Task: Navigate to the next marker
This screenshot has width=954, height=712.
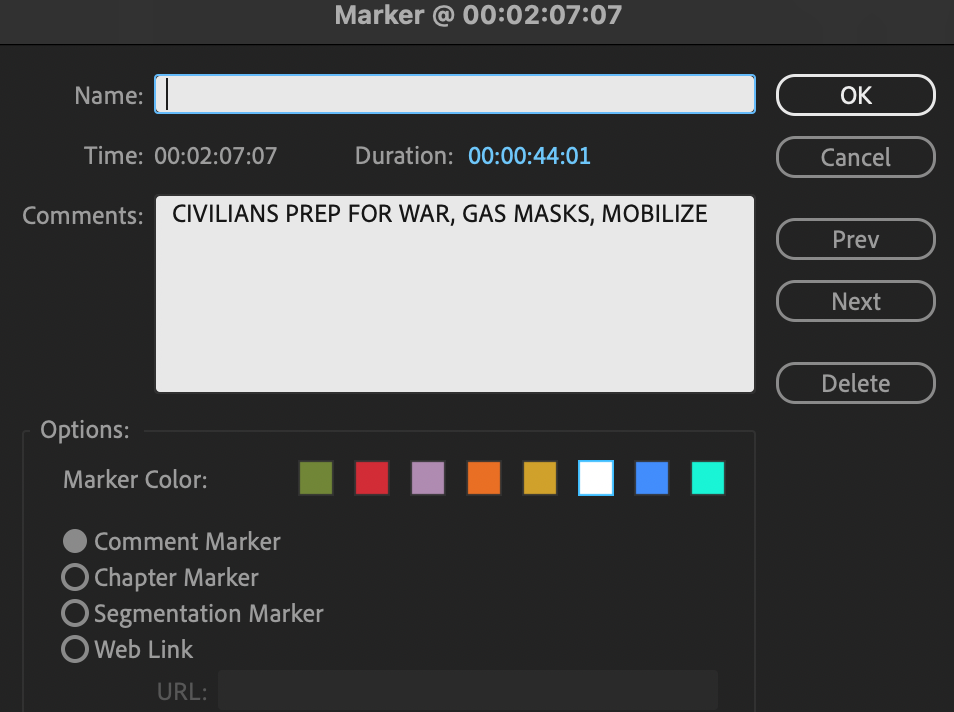Action: 855,301
